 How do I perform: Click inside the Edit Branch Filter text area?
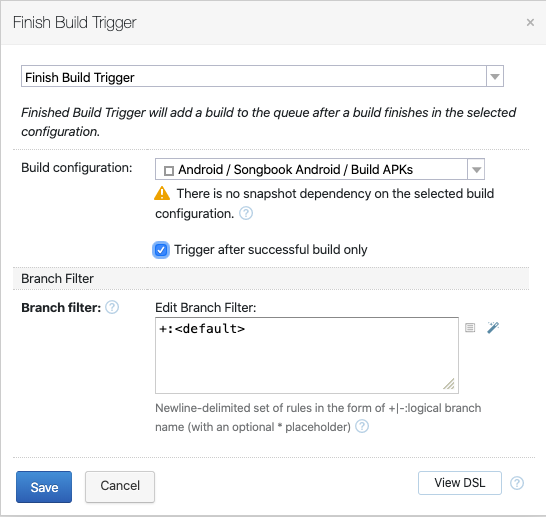pyautogui.click(x=307, y=355)
